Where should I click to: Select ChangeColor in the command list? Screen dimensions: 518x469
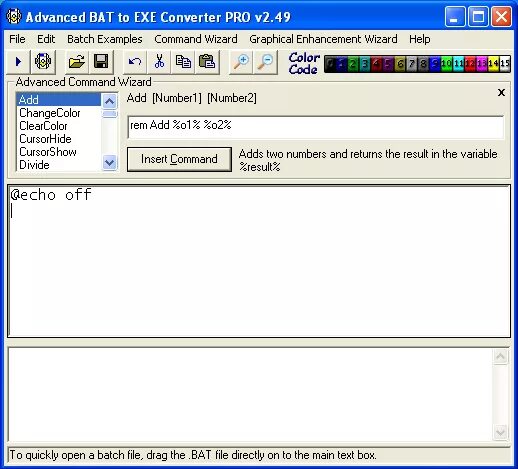click(x=59, y=113)
